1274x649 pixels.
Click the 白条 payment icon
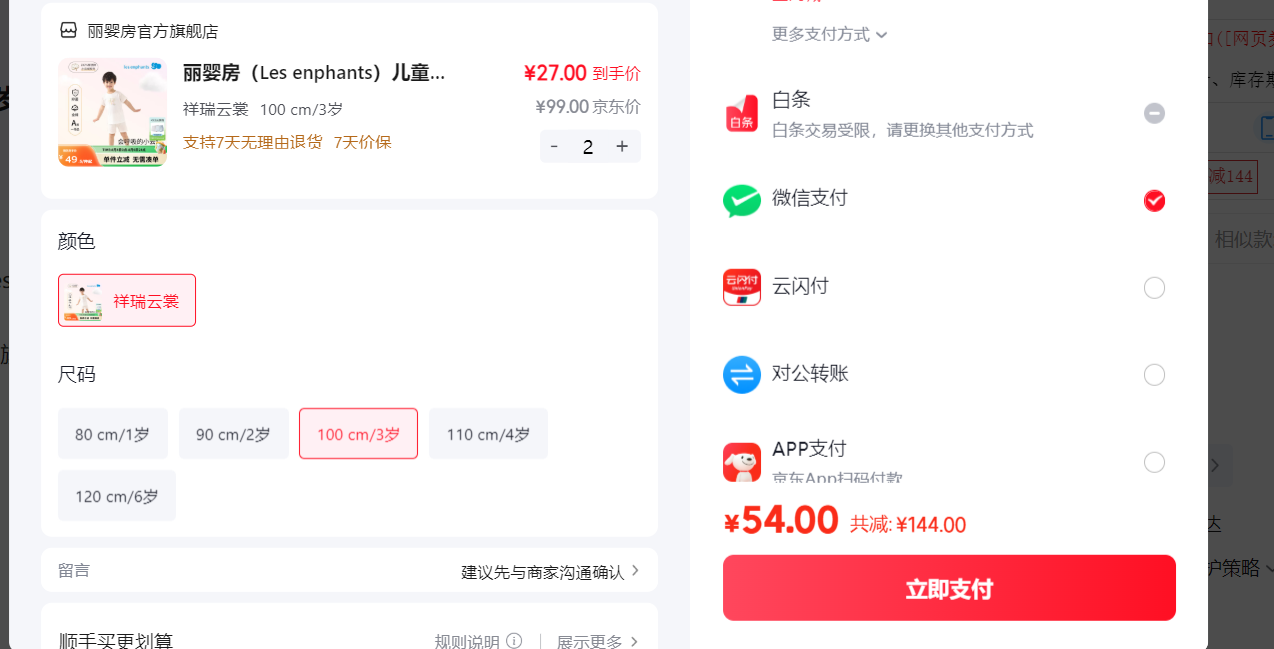click(742, 114)
